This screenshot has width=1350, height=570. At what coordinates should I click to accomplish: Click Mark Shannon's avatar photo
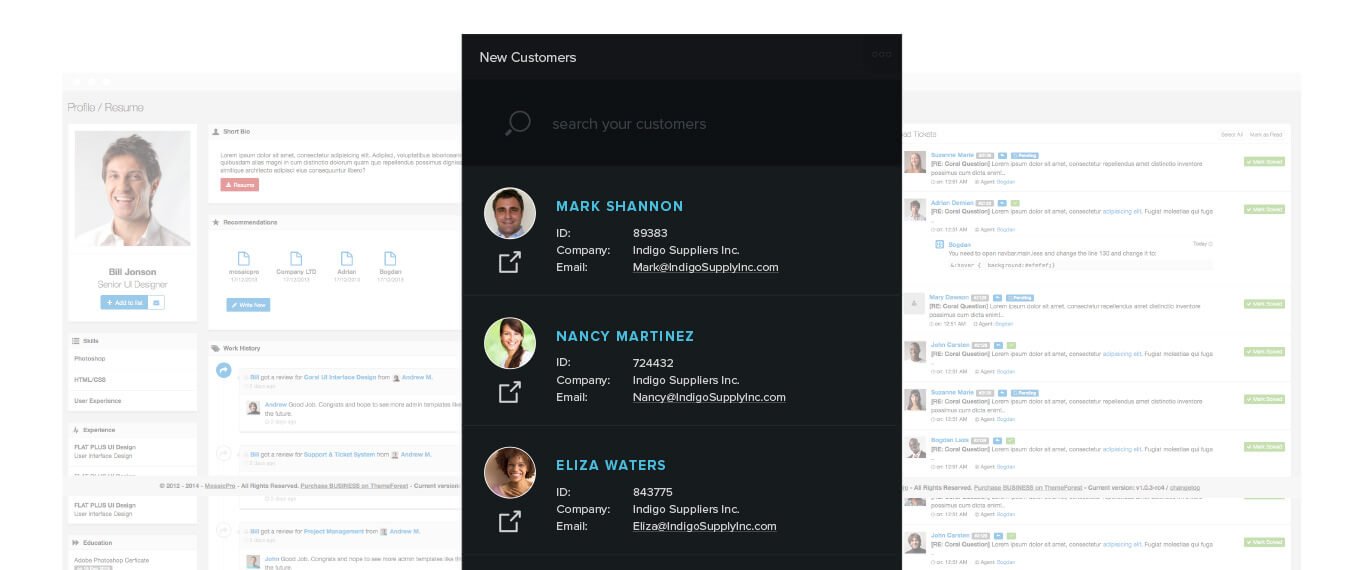510,213
